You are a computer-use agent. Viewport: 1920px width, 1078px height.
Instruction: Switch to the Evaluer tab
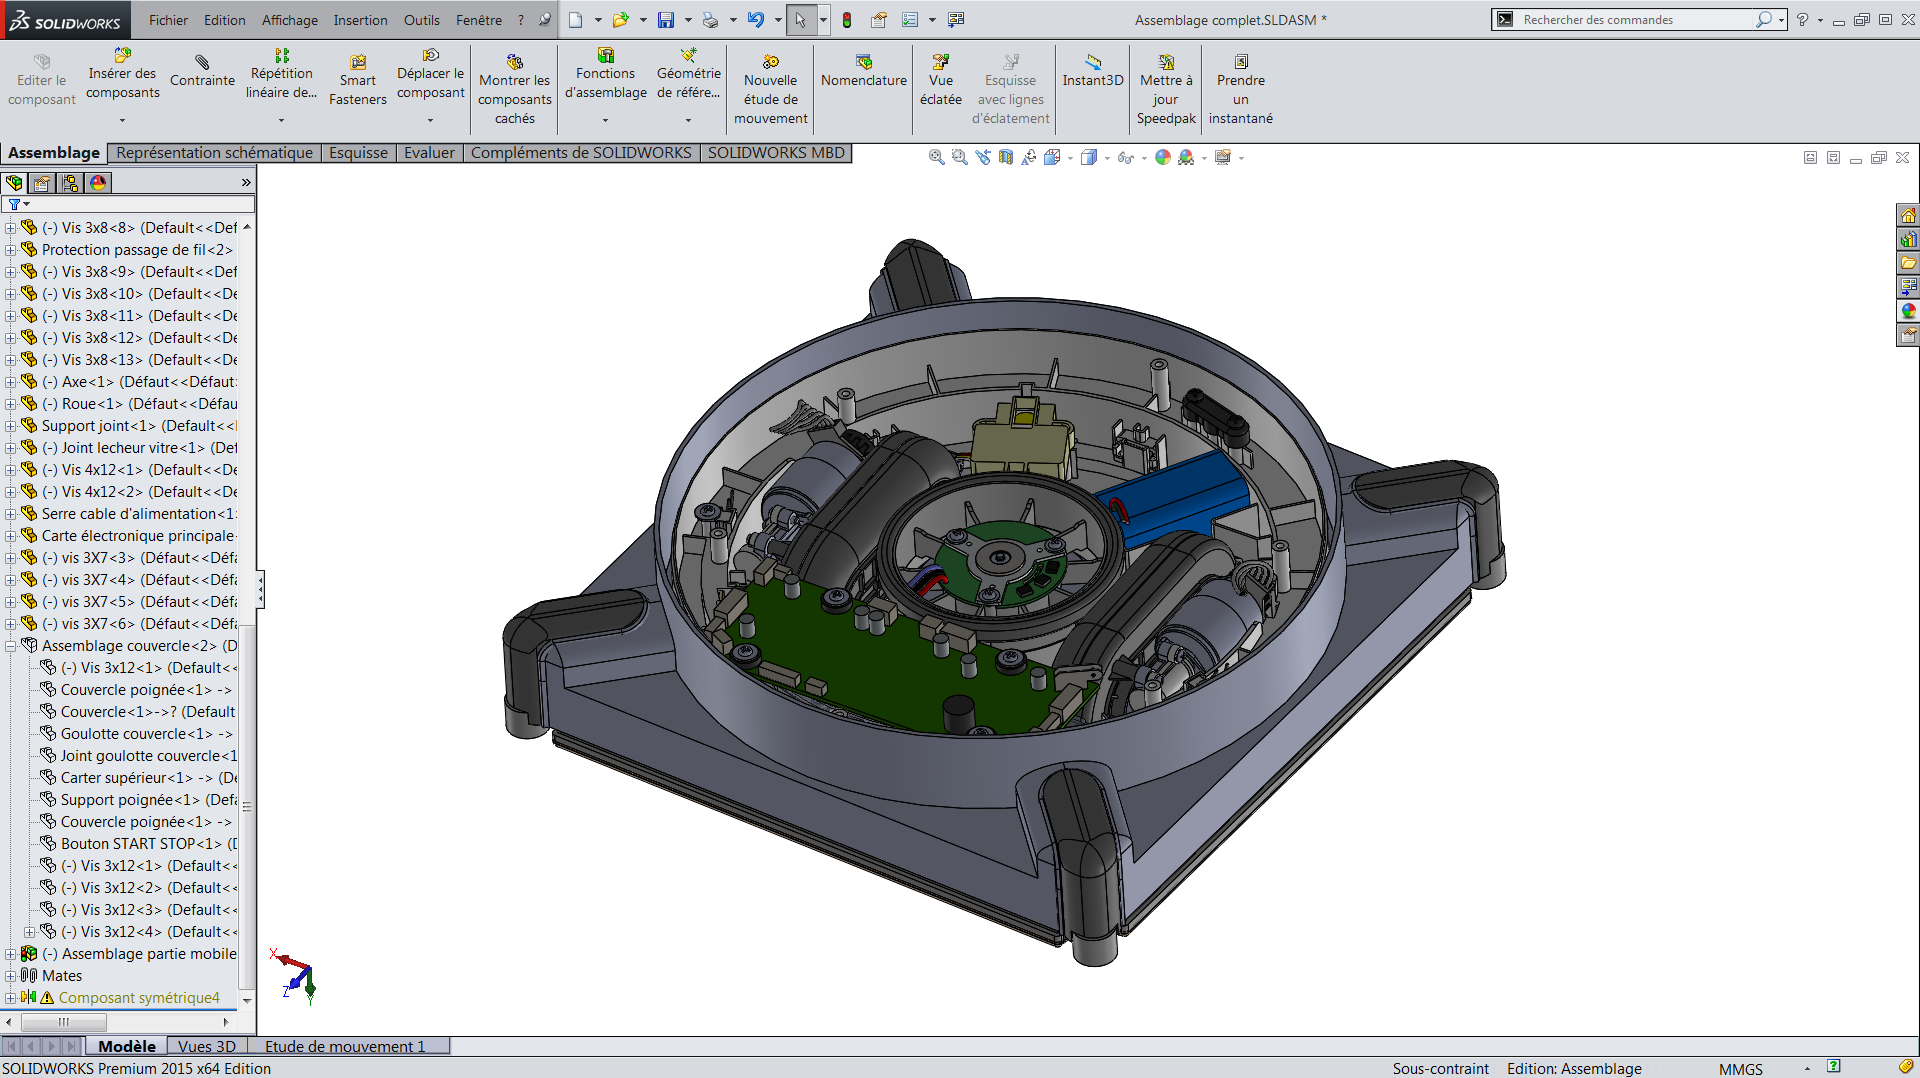tap(429, 153)
